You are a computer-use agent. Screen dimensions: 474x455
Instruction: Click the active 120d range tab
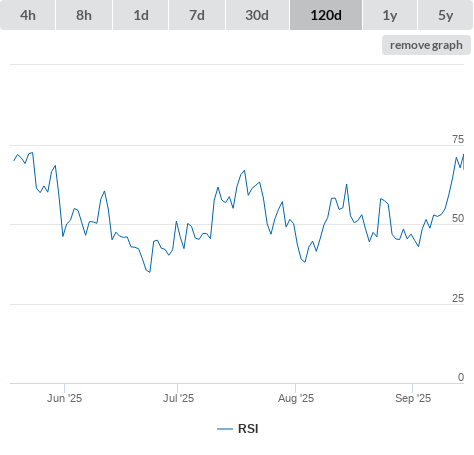click(x=326, y=15)
